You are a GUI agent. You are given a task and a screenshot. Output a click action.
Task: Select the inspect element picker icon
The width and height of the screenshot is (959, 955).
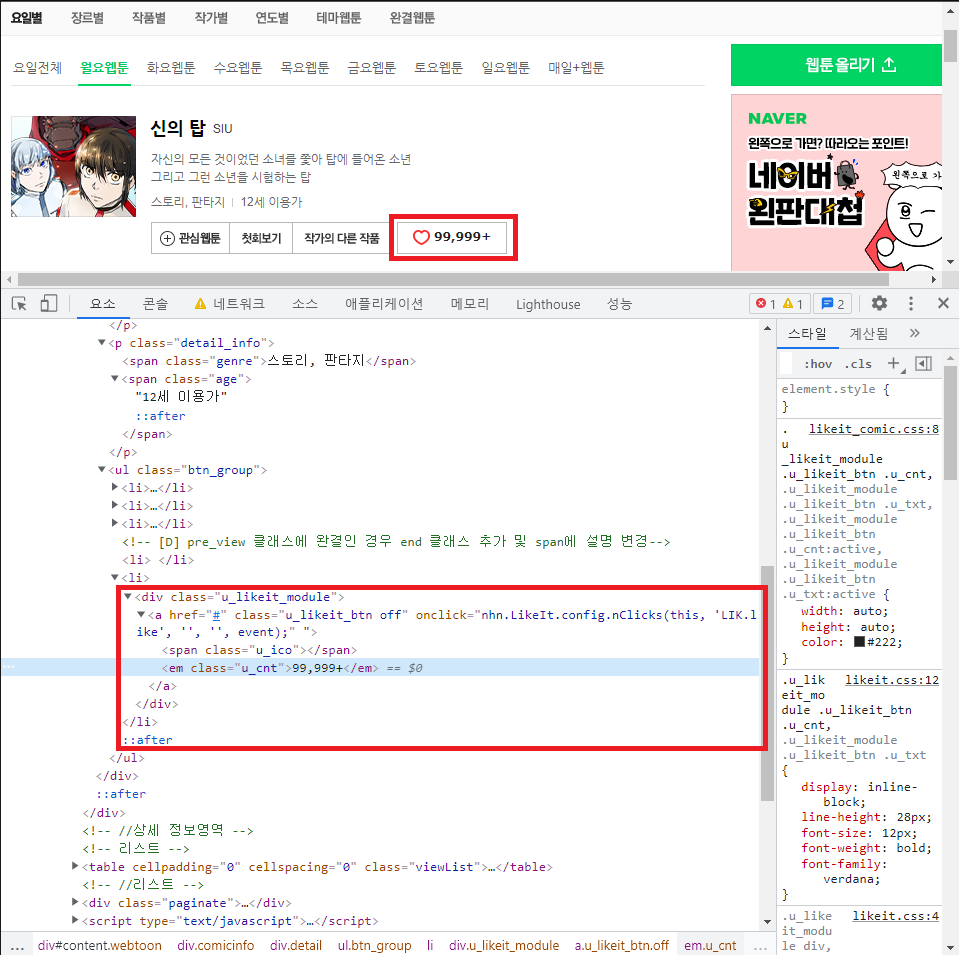click(19, 303)
